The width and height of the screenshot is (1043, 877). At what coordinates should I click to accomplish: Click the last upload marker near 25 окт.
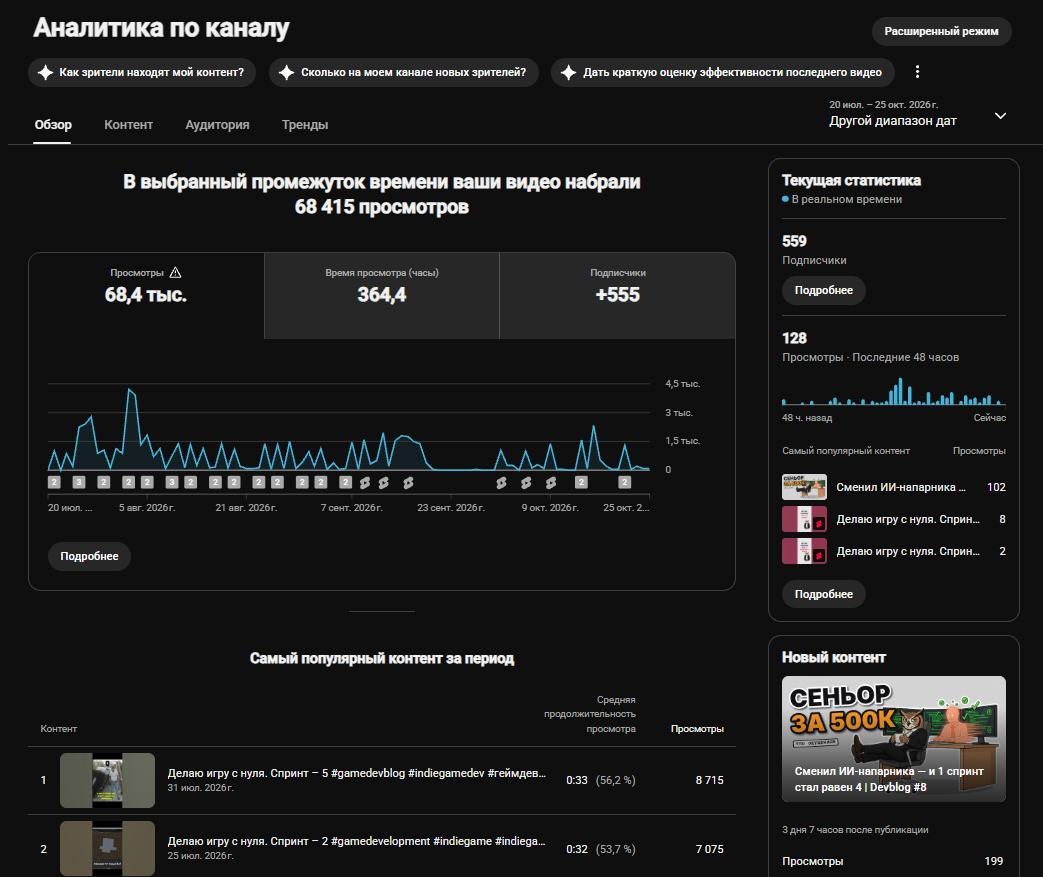624,482
